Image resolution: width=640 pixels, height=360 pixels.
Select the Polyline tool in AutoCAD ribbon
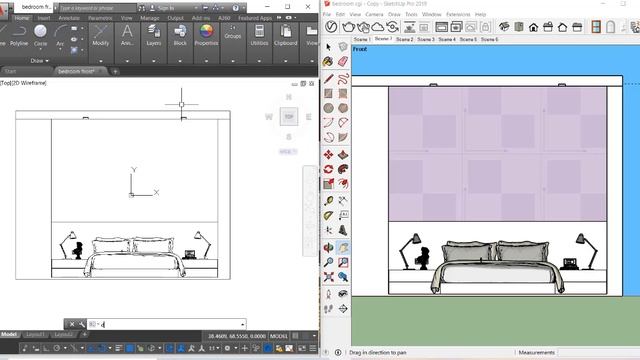coord(19,36)
